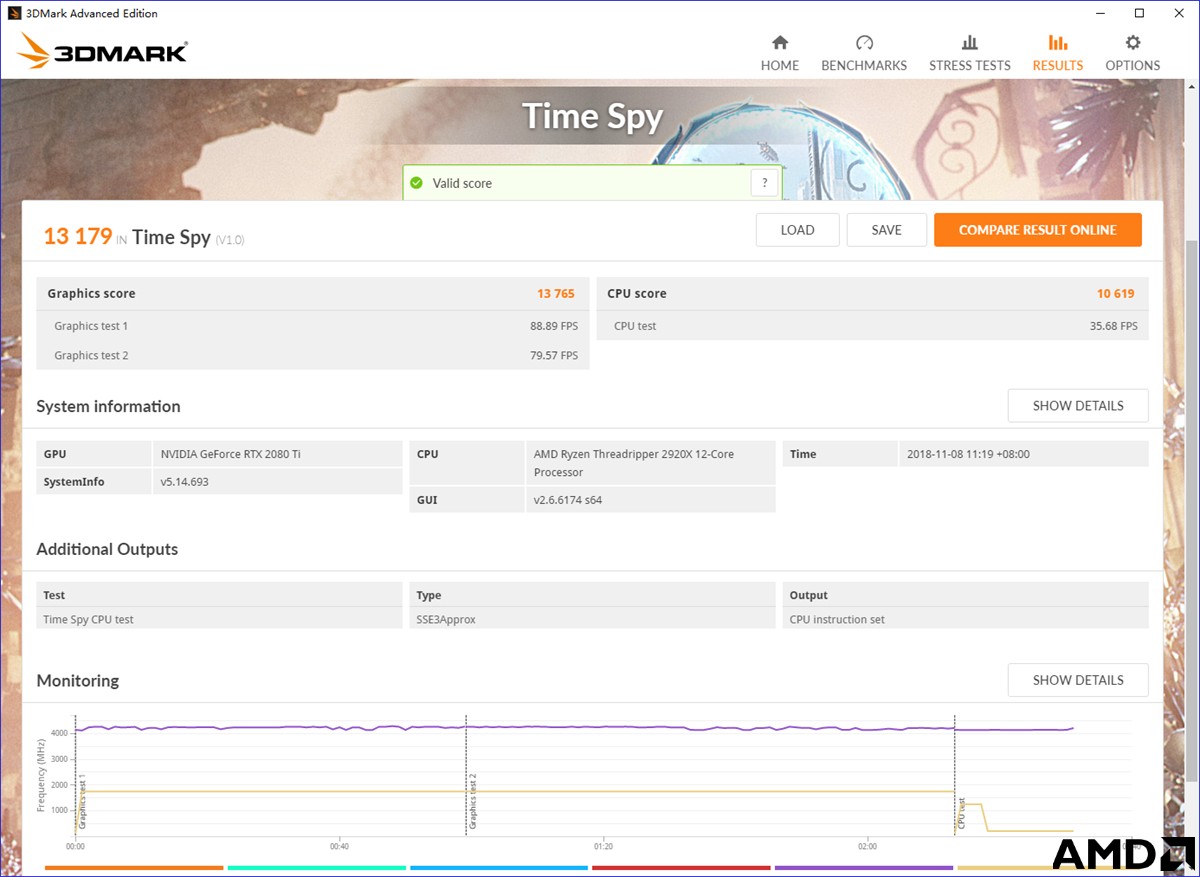
Task: Click CPU test marker on chart
Action: [962, 814]
